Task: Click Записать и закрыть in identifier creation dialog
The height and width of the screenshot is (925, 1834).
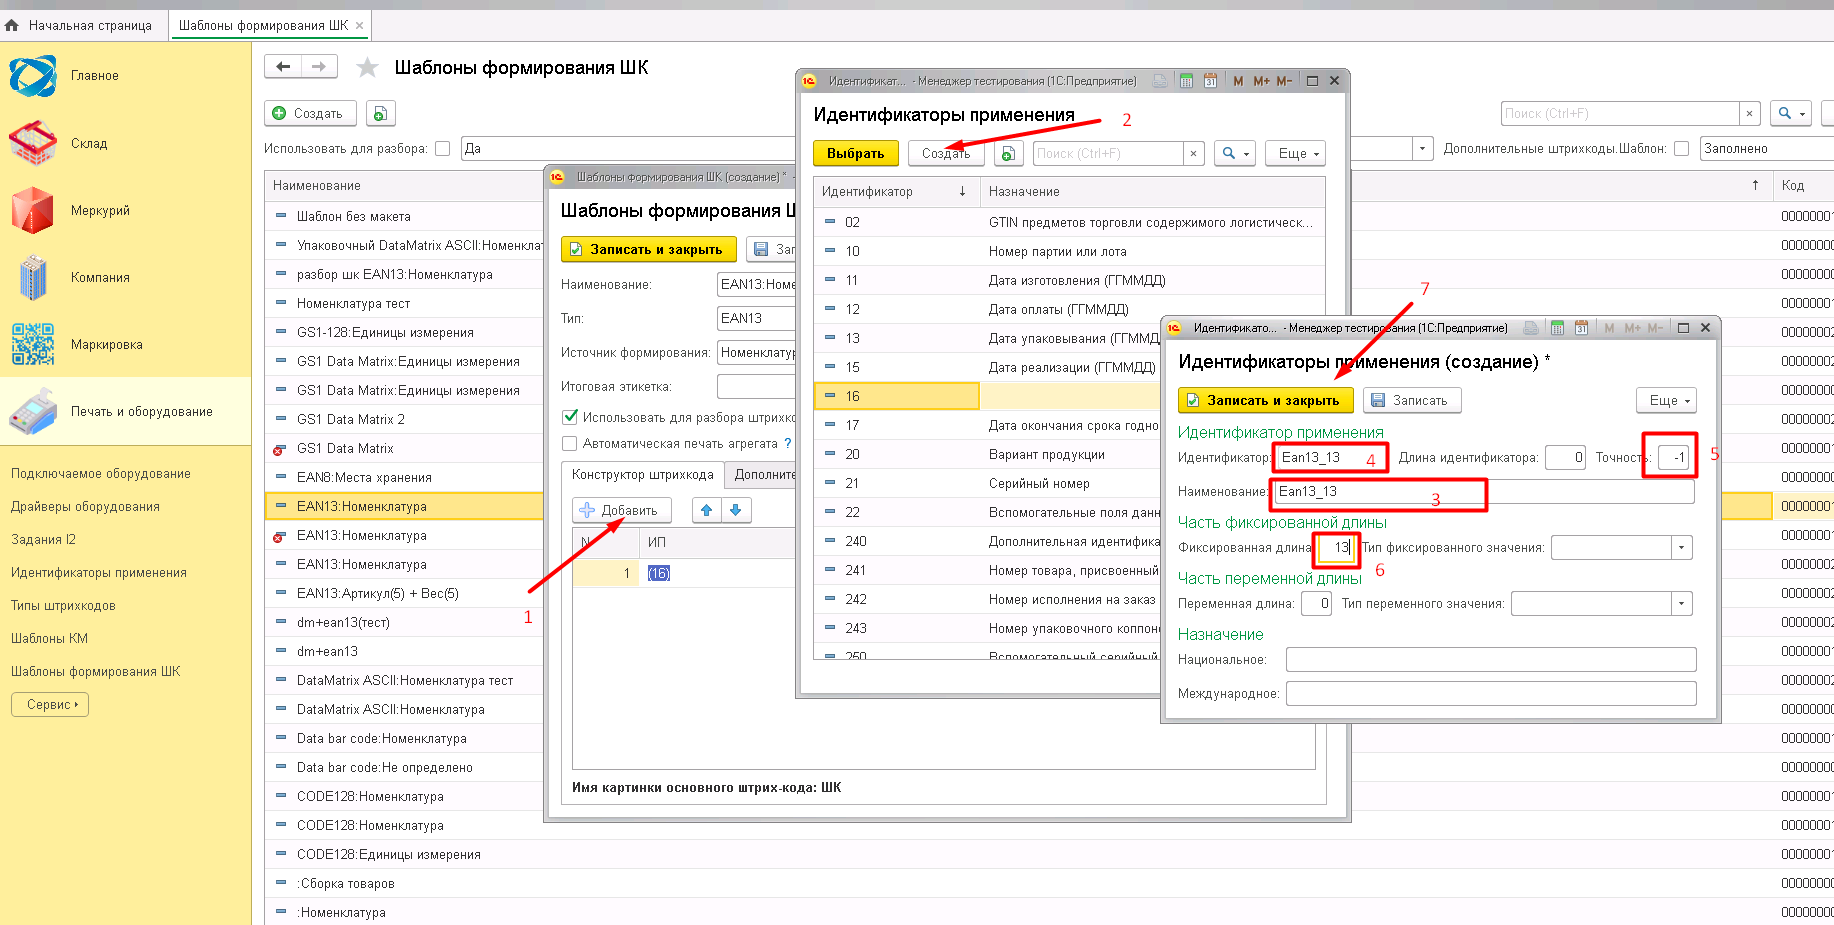Action: 1265,400
